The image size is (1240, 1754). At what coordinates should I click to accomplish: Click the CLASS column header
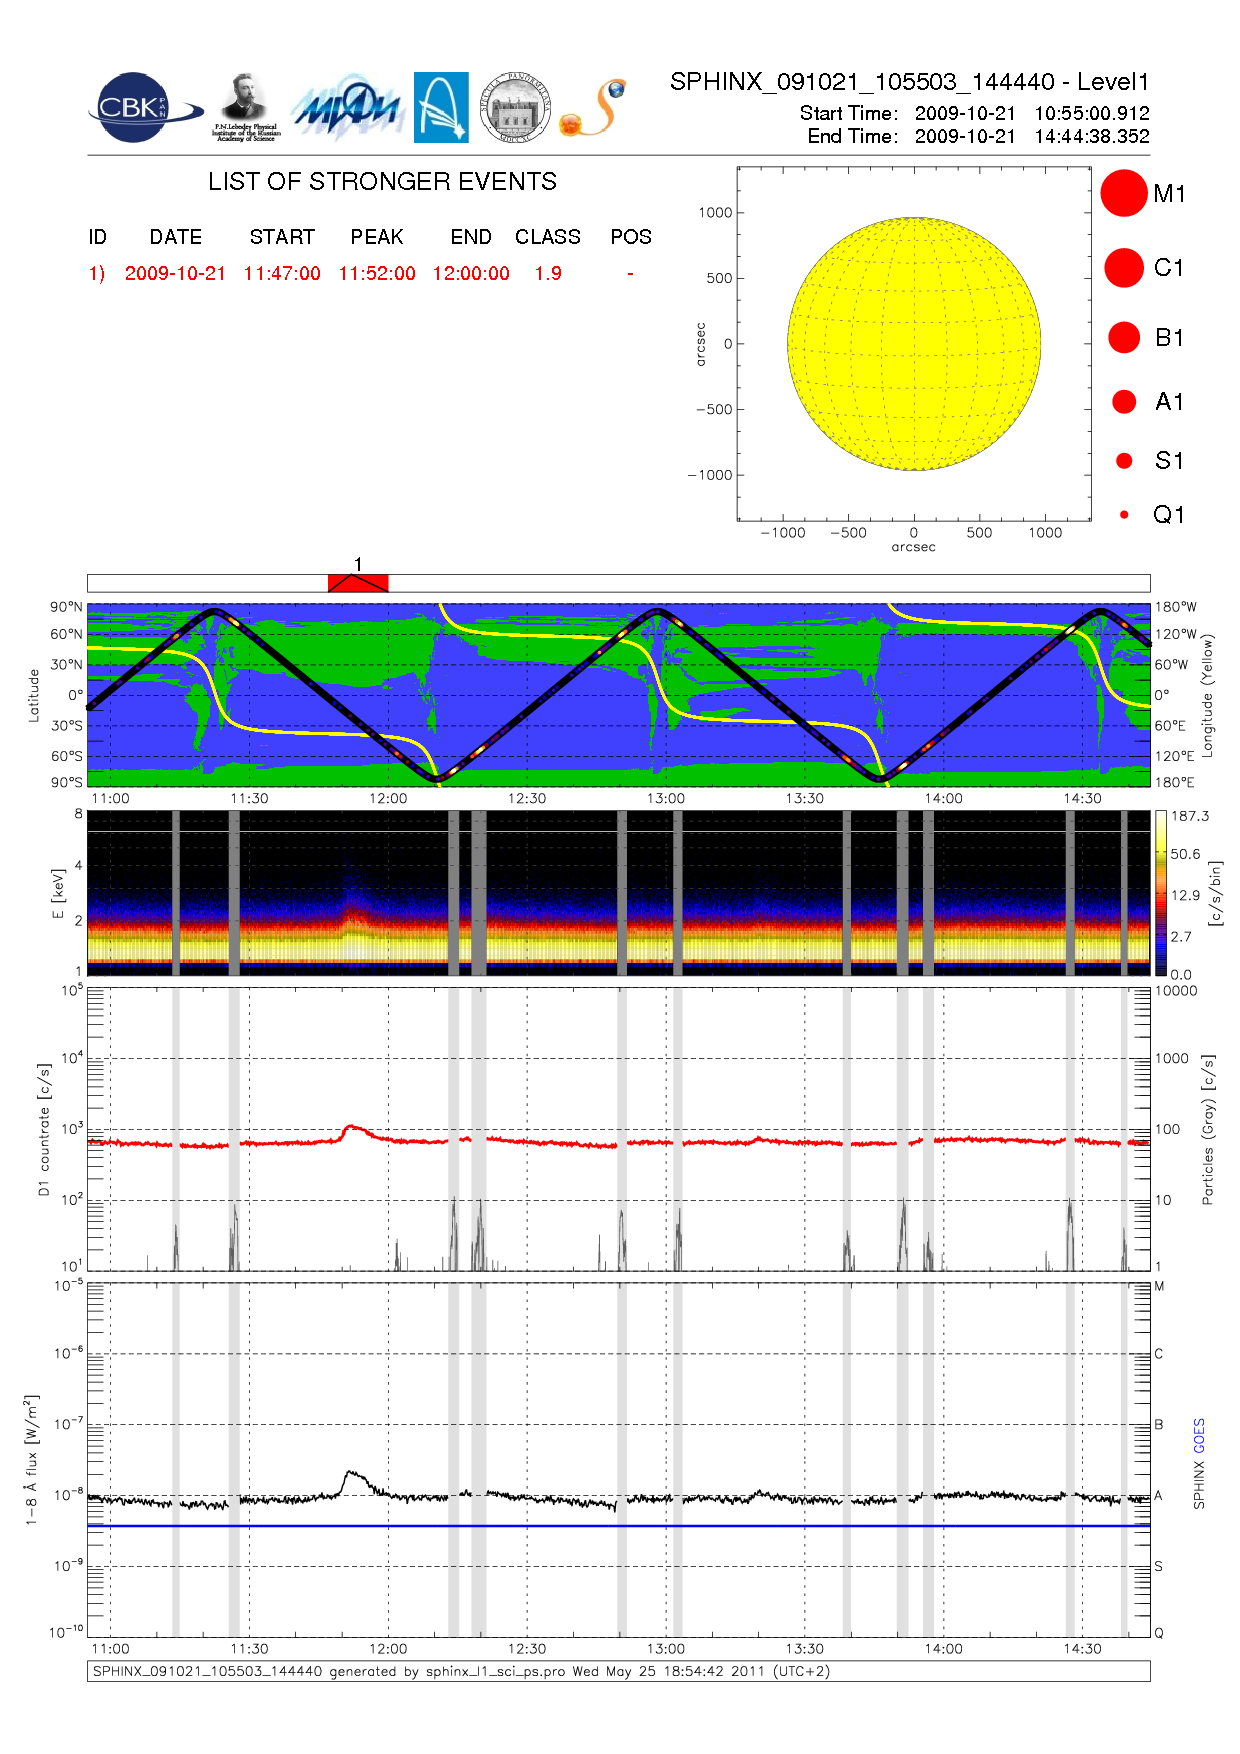pos(547,237)
